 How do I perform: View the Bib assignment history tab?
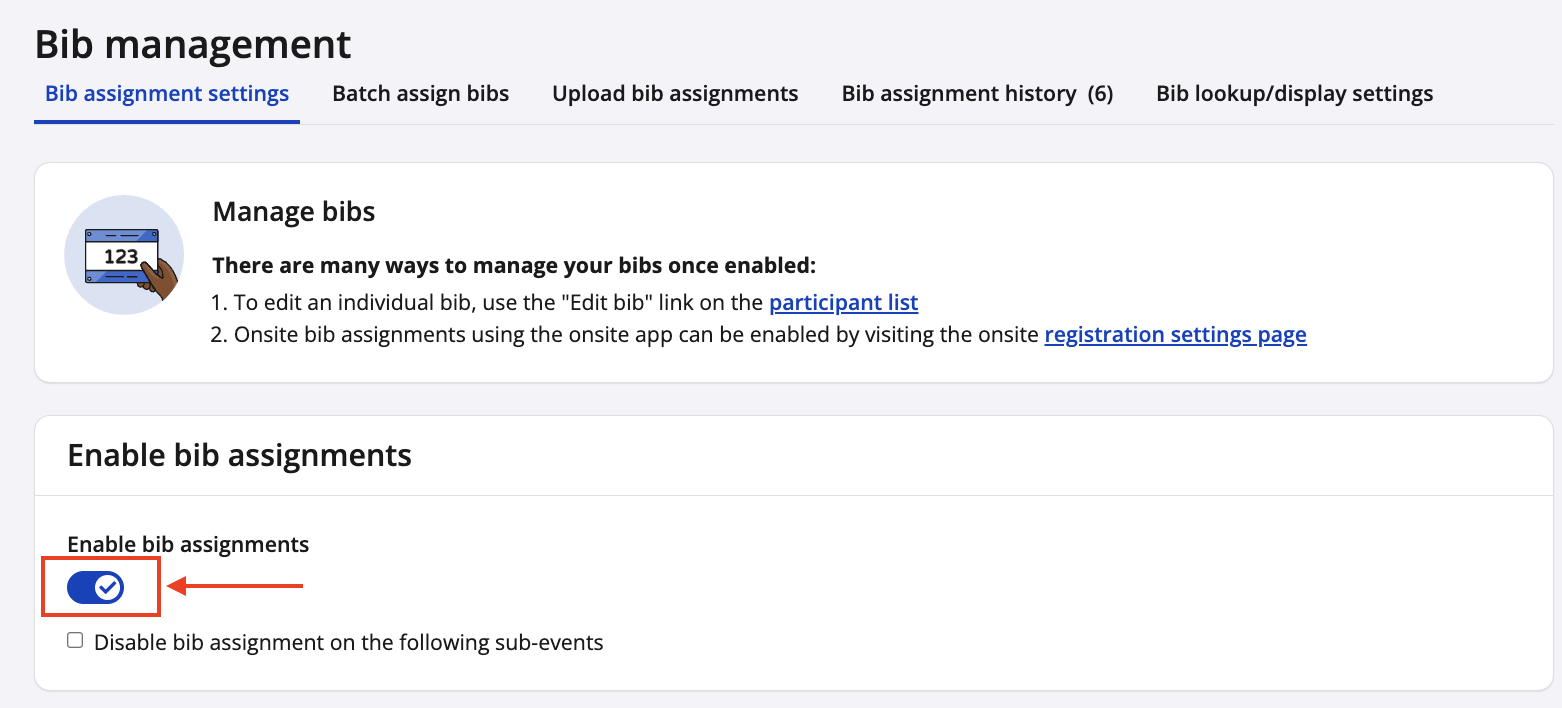click(x=958, y=94)
